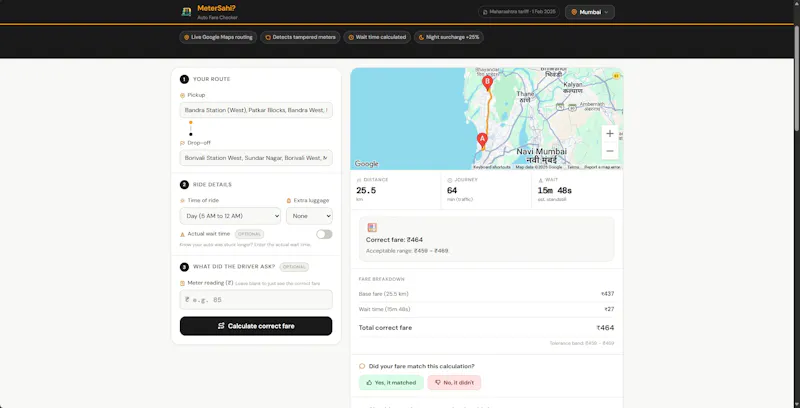
Task: Click the orange location pin beside Mumbai
Action: pyautogui.click(x=574, y=12)
